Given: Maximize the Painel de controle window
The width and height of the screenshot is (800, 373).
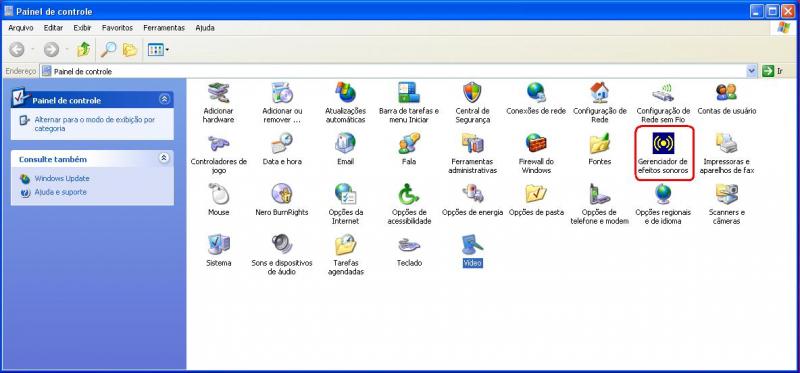Looking at the screenshot, I should coord(773,11).
